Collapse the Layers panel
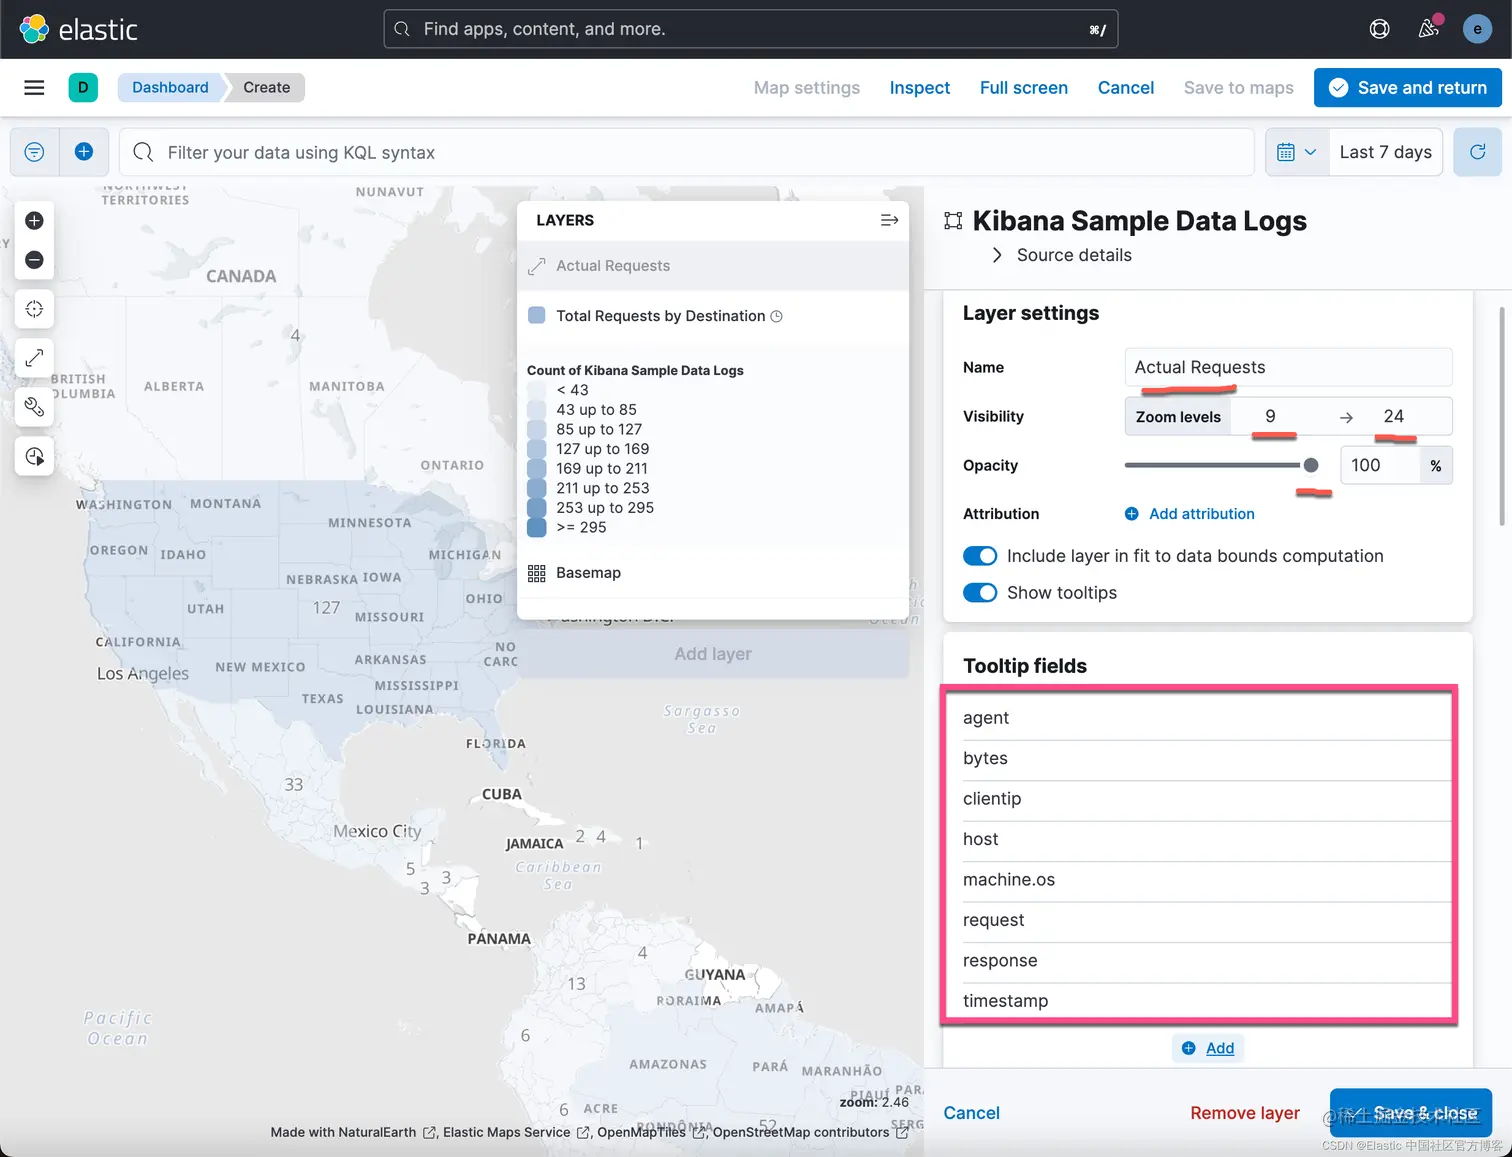 pyautogui.click(x=889, y=220)
